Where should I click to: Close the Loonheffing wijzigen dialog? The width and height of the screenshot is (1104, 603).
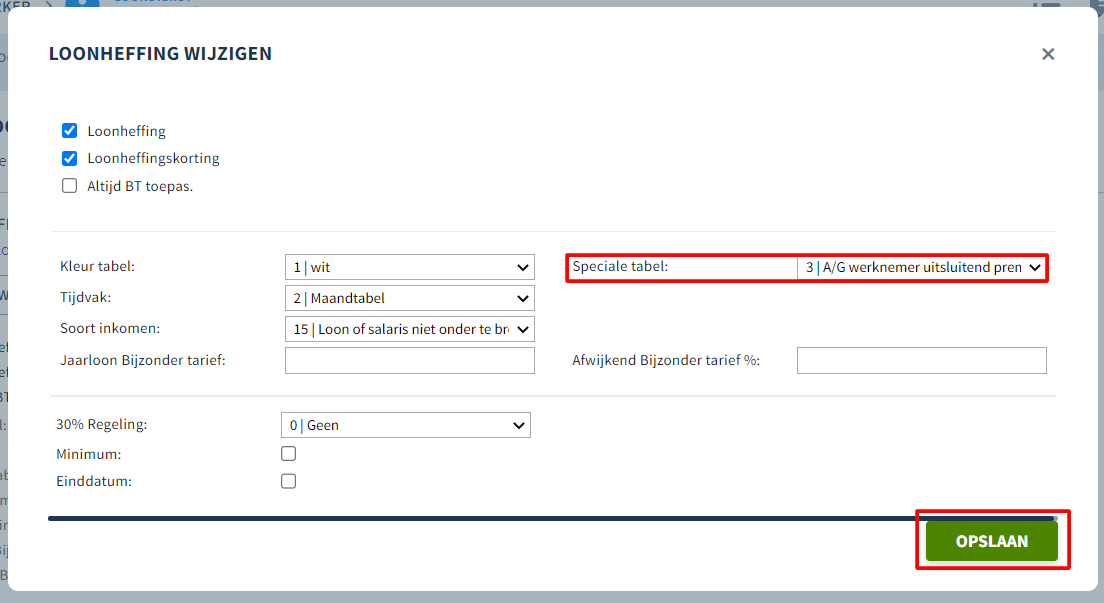pyautogui.click(x=1048, y=54)
